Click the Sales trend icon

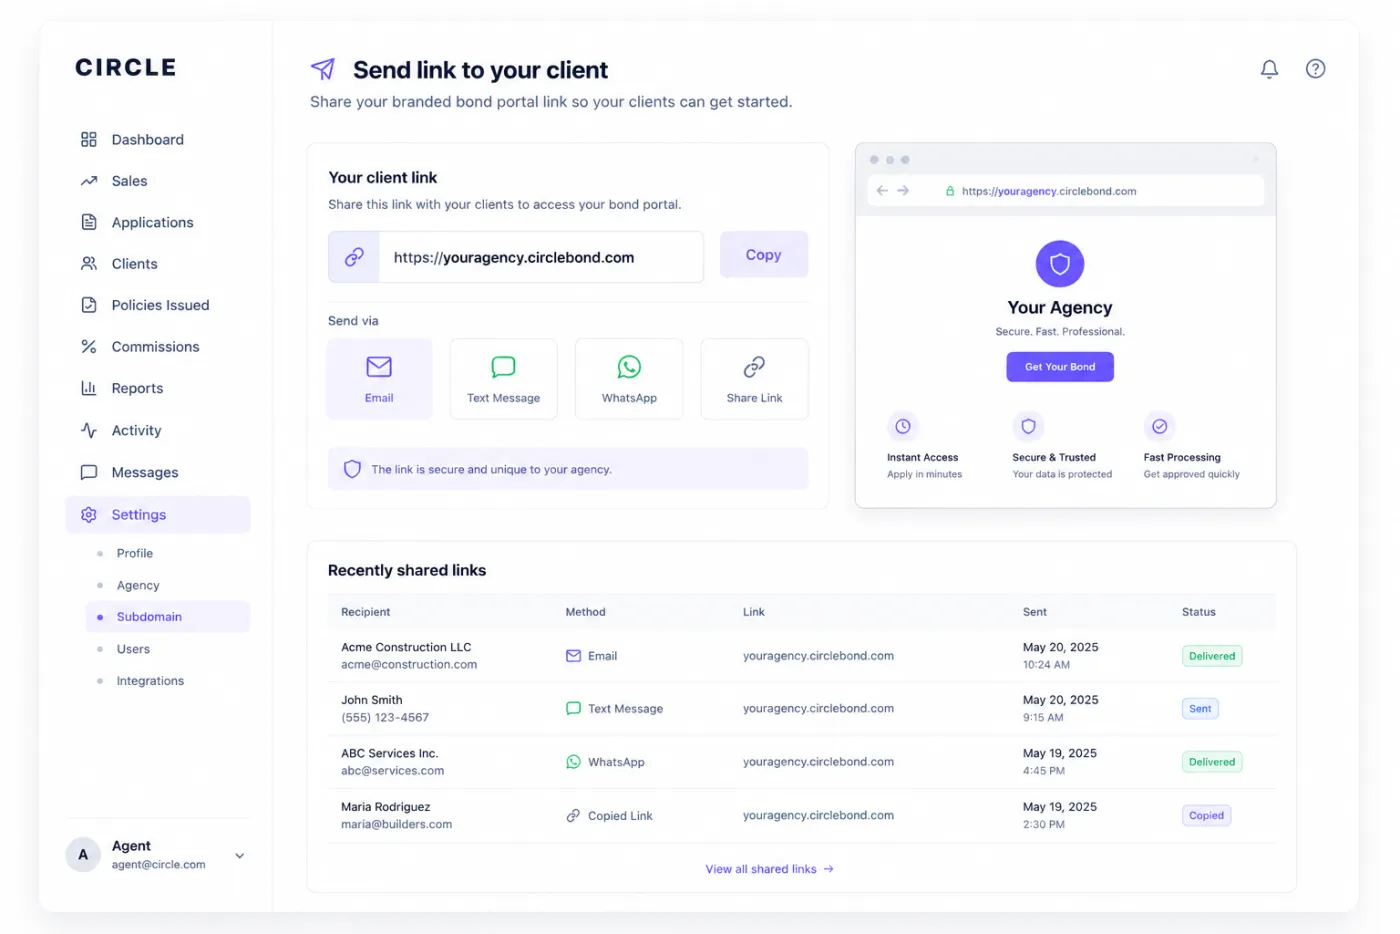click(x=89, y=181)
